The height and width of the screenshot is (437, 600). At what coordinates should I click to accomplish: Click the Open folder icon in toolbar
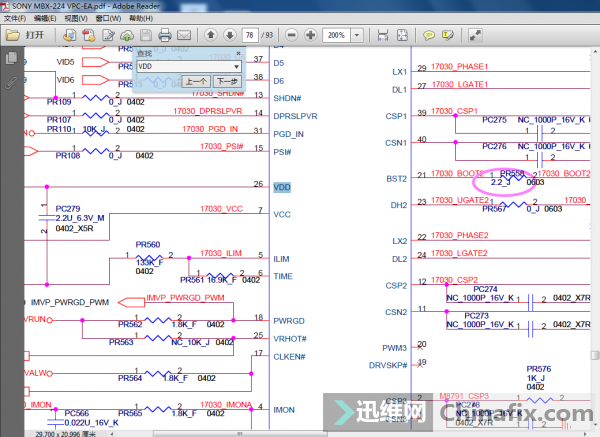pos(12,35)
